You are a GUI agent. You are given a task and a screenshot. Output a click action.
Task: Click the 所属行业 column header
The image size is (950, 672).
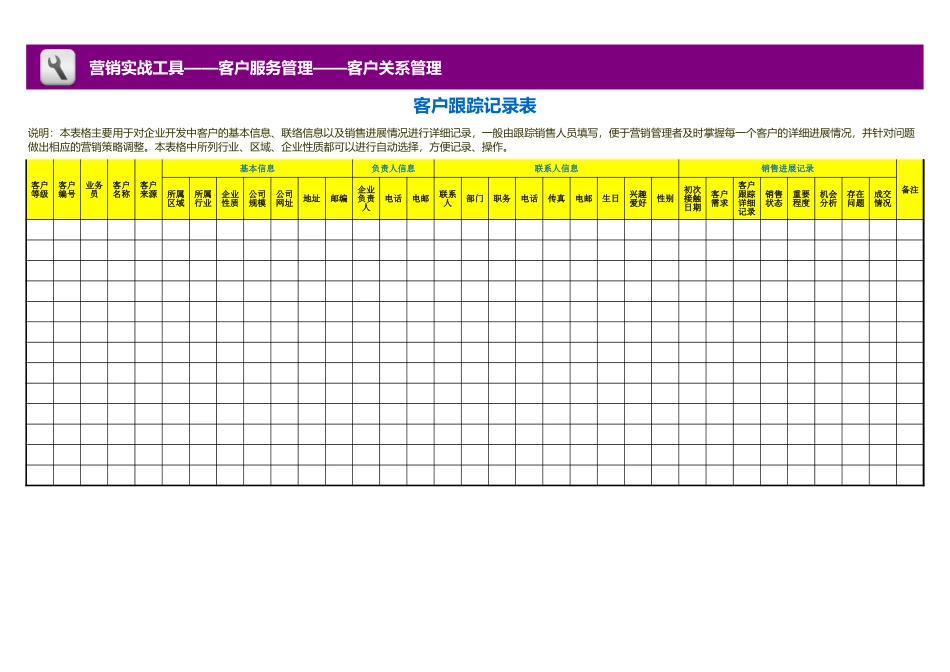(203, 198)
